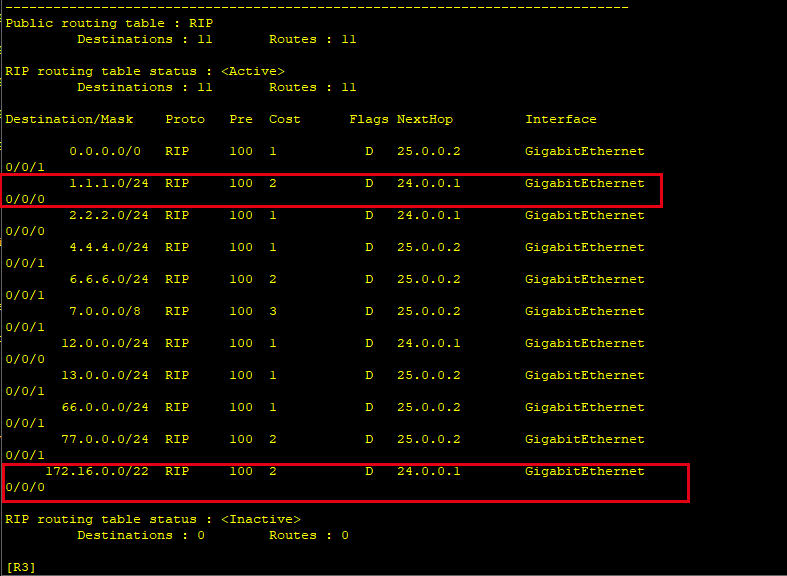Click RIP protocol in the 13.0.0.0/24 row
The width and height of the screenshot is (787, 576).
177,375
